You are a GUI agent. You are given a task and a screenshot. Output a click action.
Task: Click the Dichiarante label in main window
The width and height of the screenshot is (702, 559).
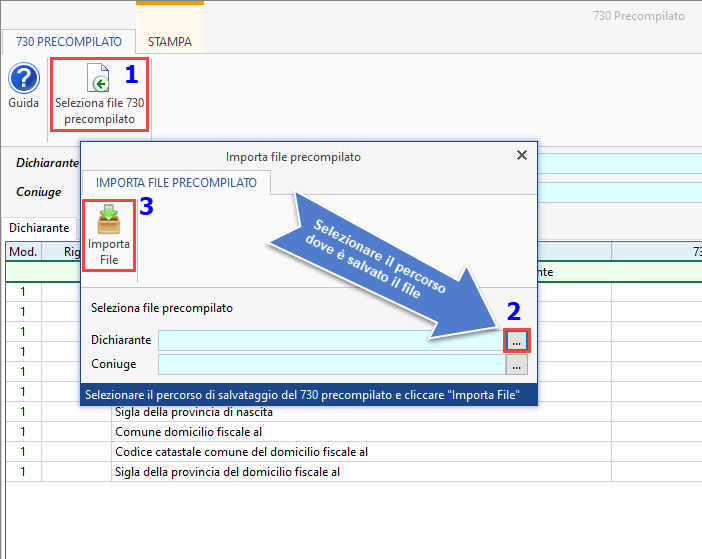(x=47, y=163)
